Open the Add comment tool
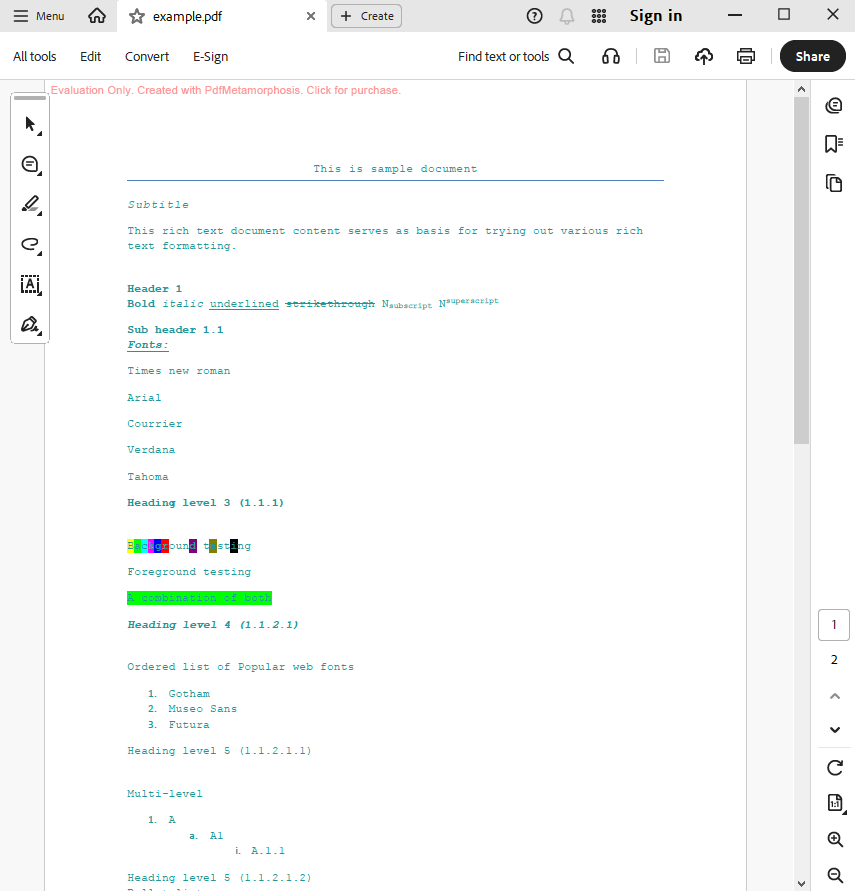 click(x=30, y=164)
